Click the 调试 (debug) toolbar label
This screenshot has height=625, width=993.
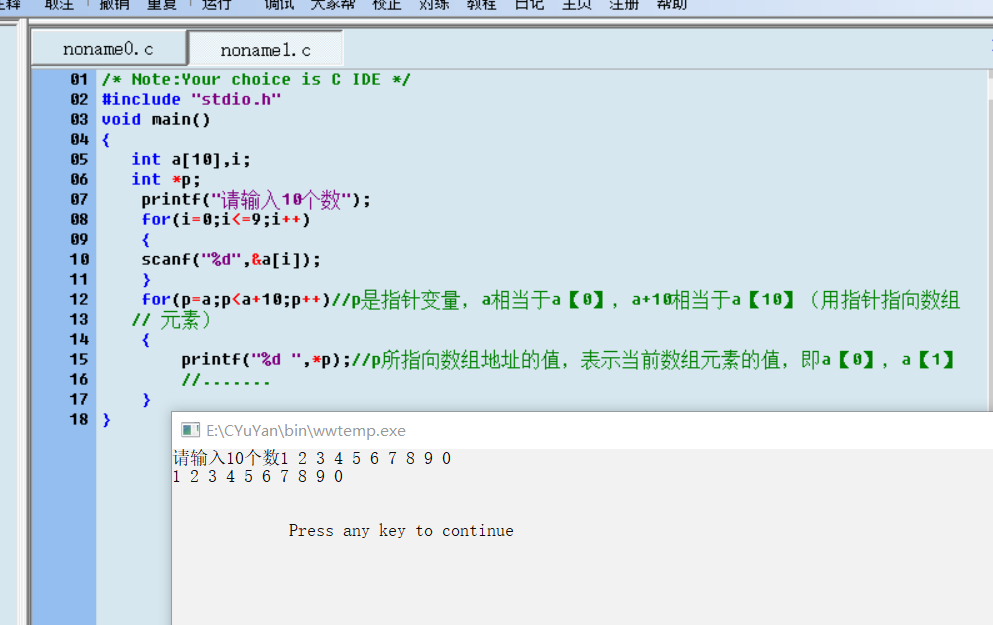click(279, 4)
